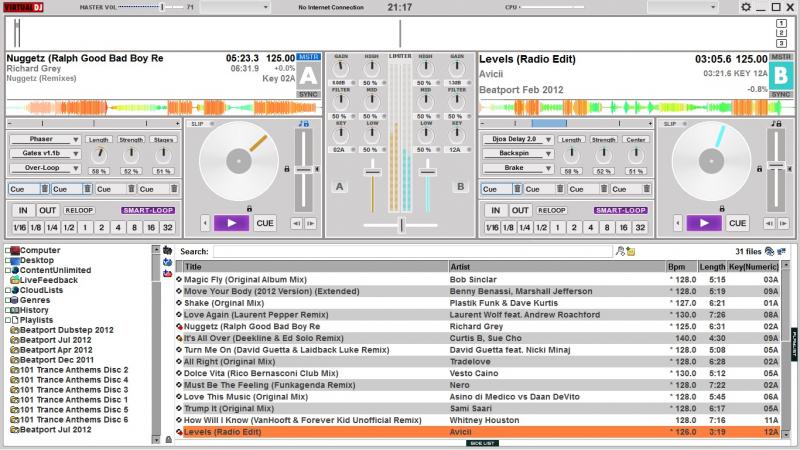The width and height of the screenshot is (800, 450).
Task: Delete deck B's fourth cue point
Action: pos(646,189)
